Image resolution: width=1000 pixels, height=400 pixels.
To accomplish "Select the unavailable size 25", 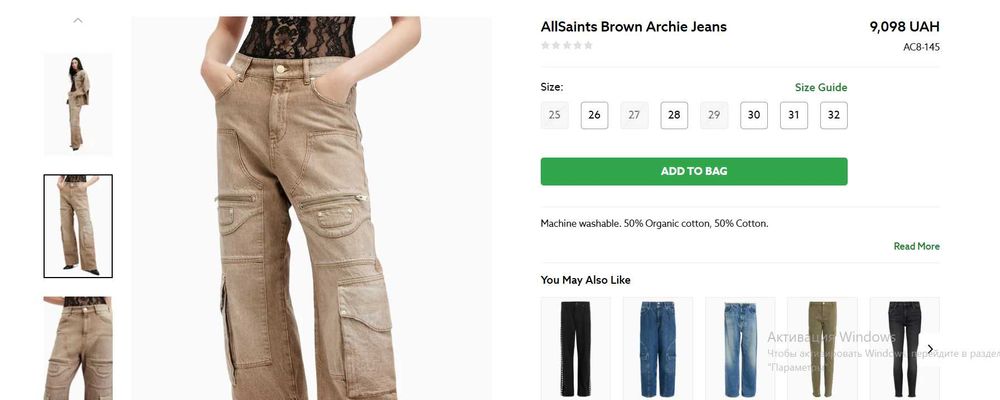I will click(555, 115).
